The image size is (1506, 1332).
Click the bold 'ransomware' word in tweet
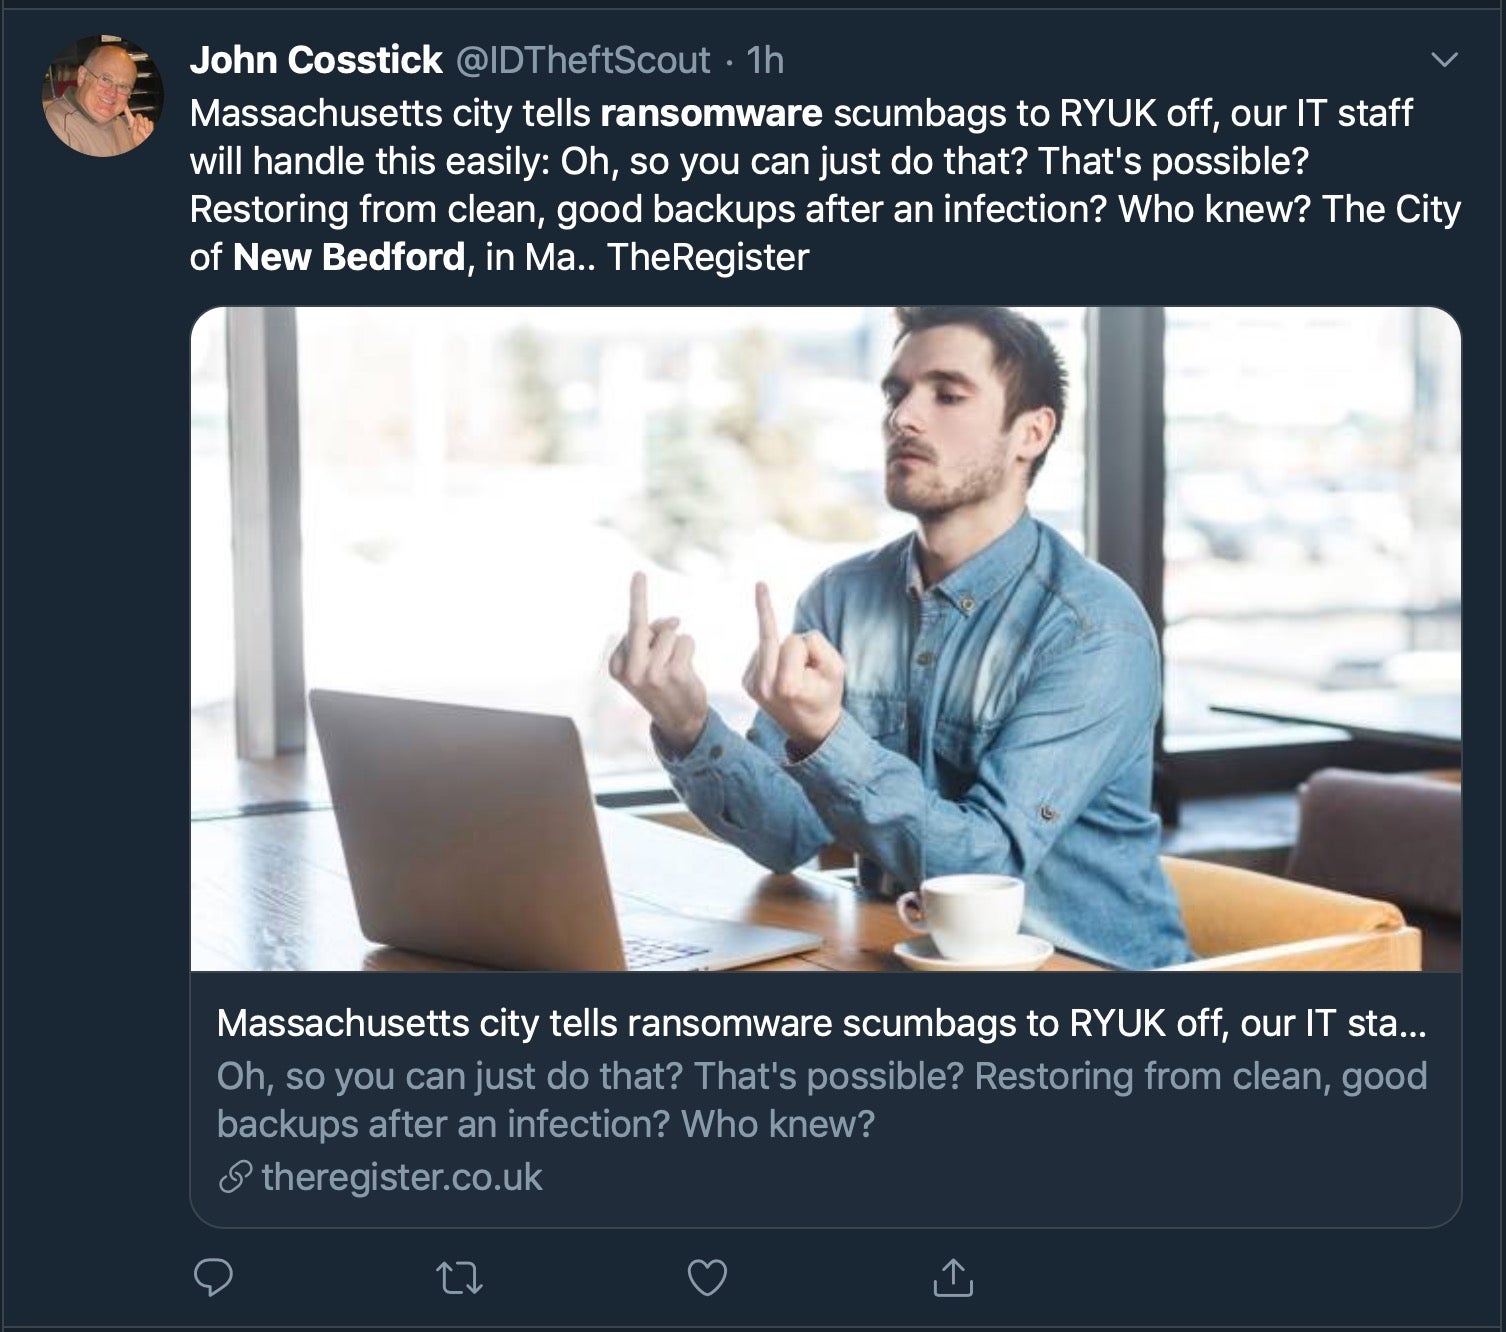pos(711,113)
